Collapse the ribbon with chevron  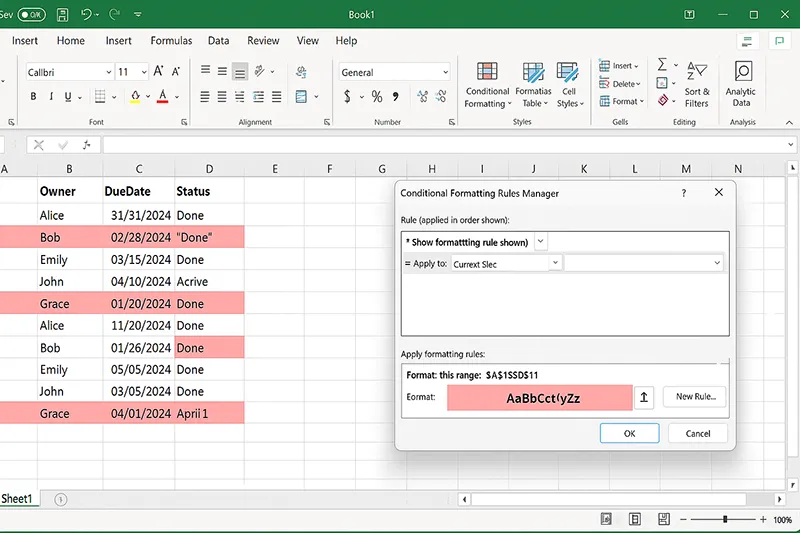coord(789,123)
